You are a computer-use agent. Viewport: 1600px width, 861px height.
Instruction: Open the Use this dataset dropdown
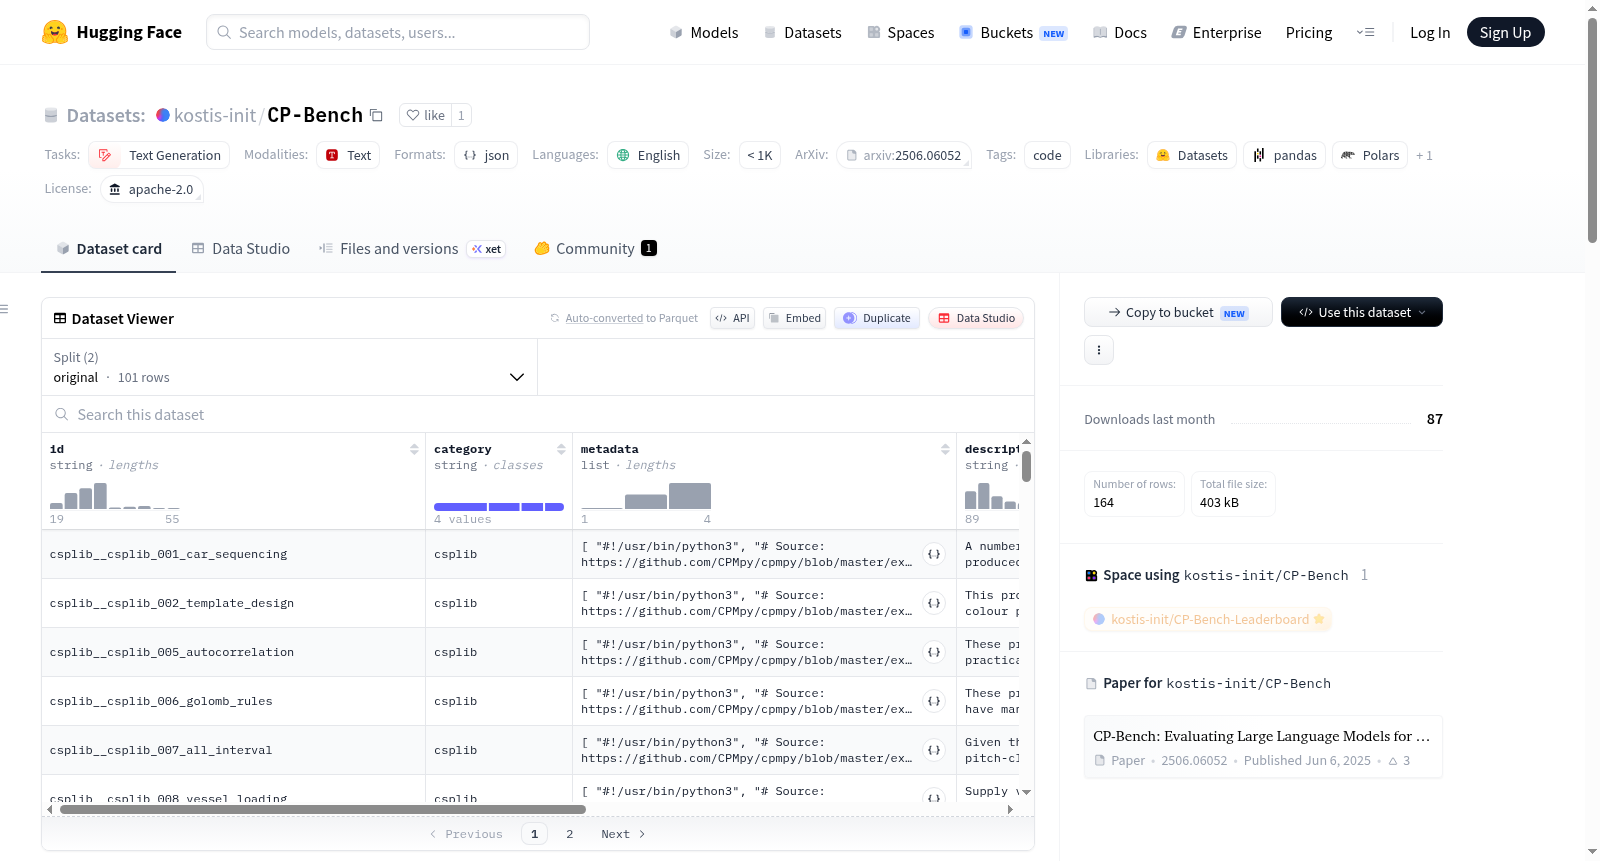[x=1362, y=312]
